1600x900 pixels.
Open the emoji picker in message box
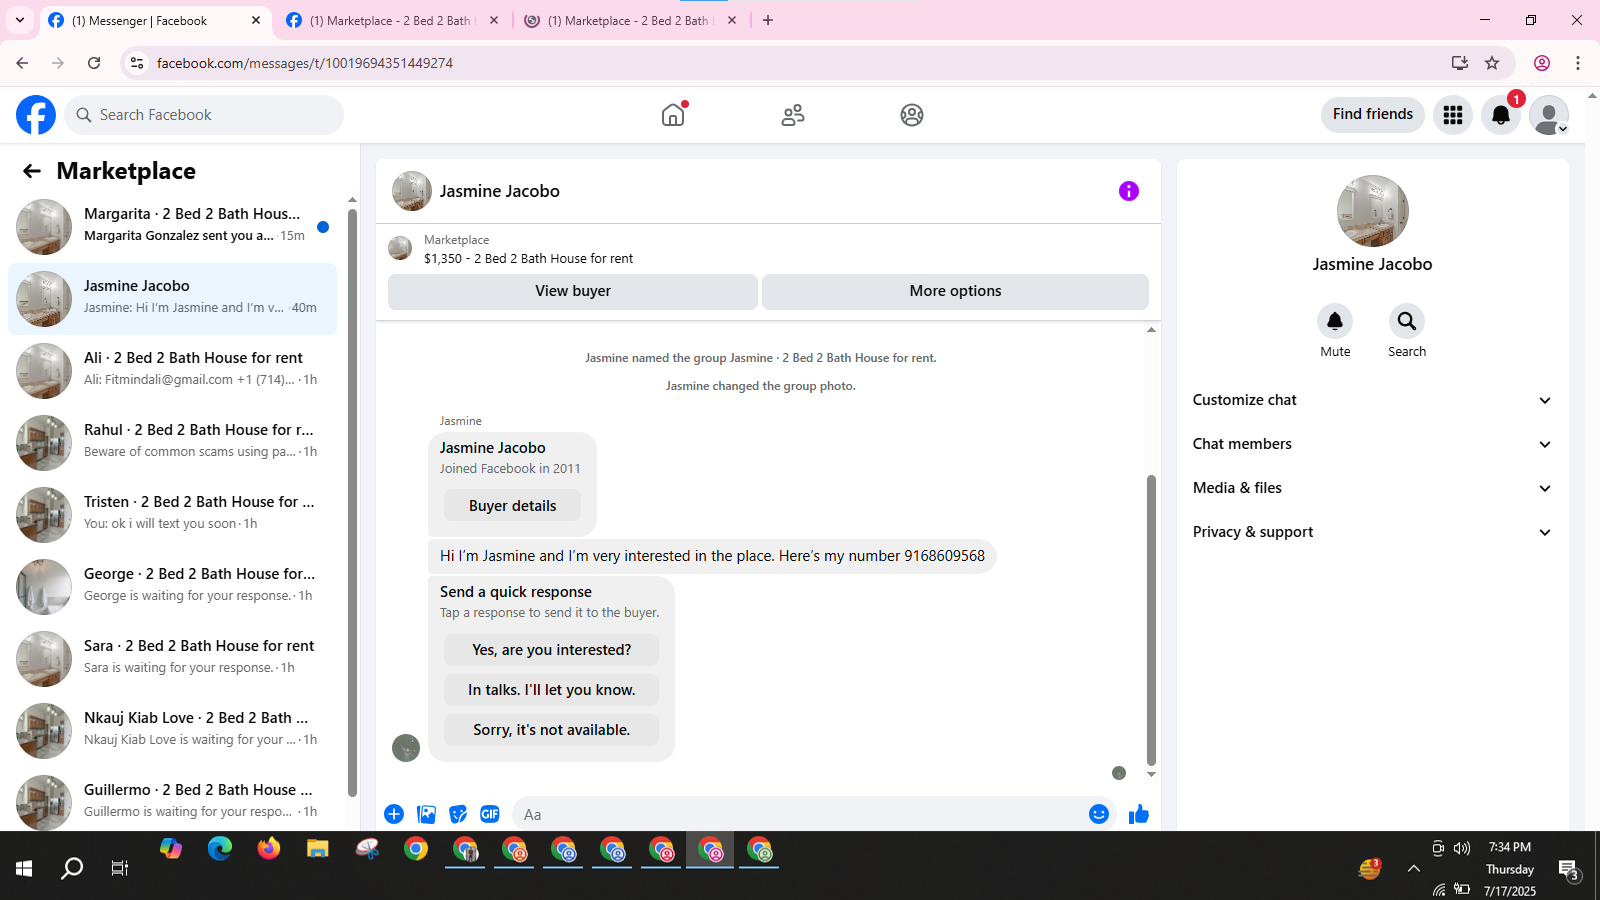pyautogui.click(x=1099, y=814)
